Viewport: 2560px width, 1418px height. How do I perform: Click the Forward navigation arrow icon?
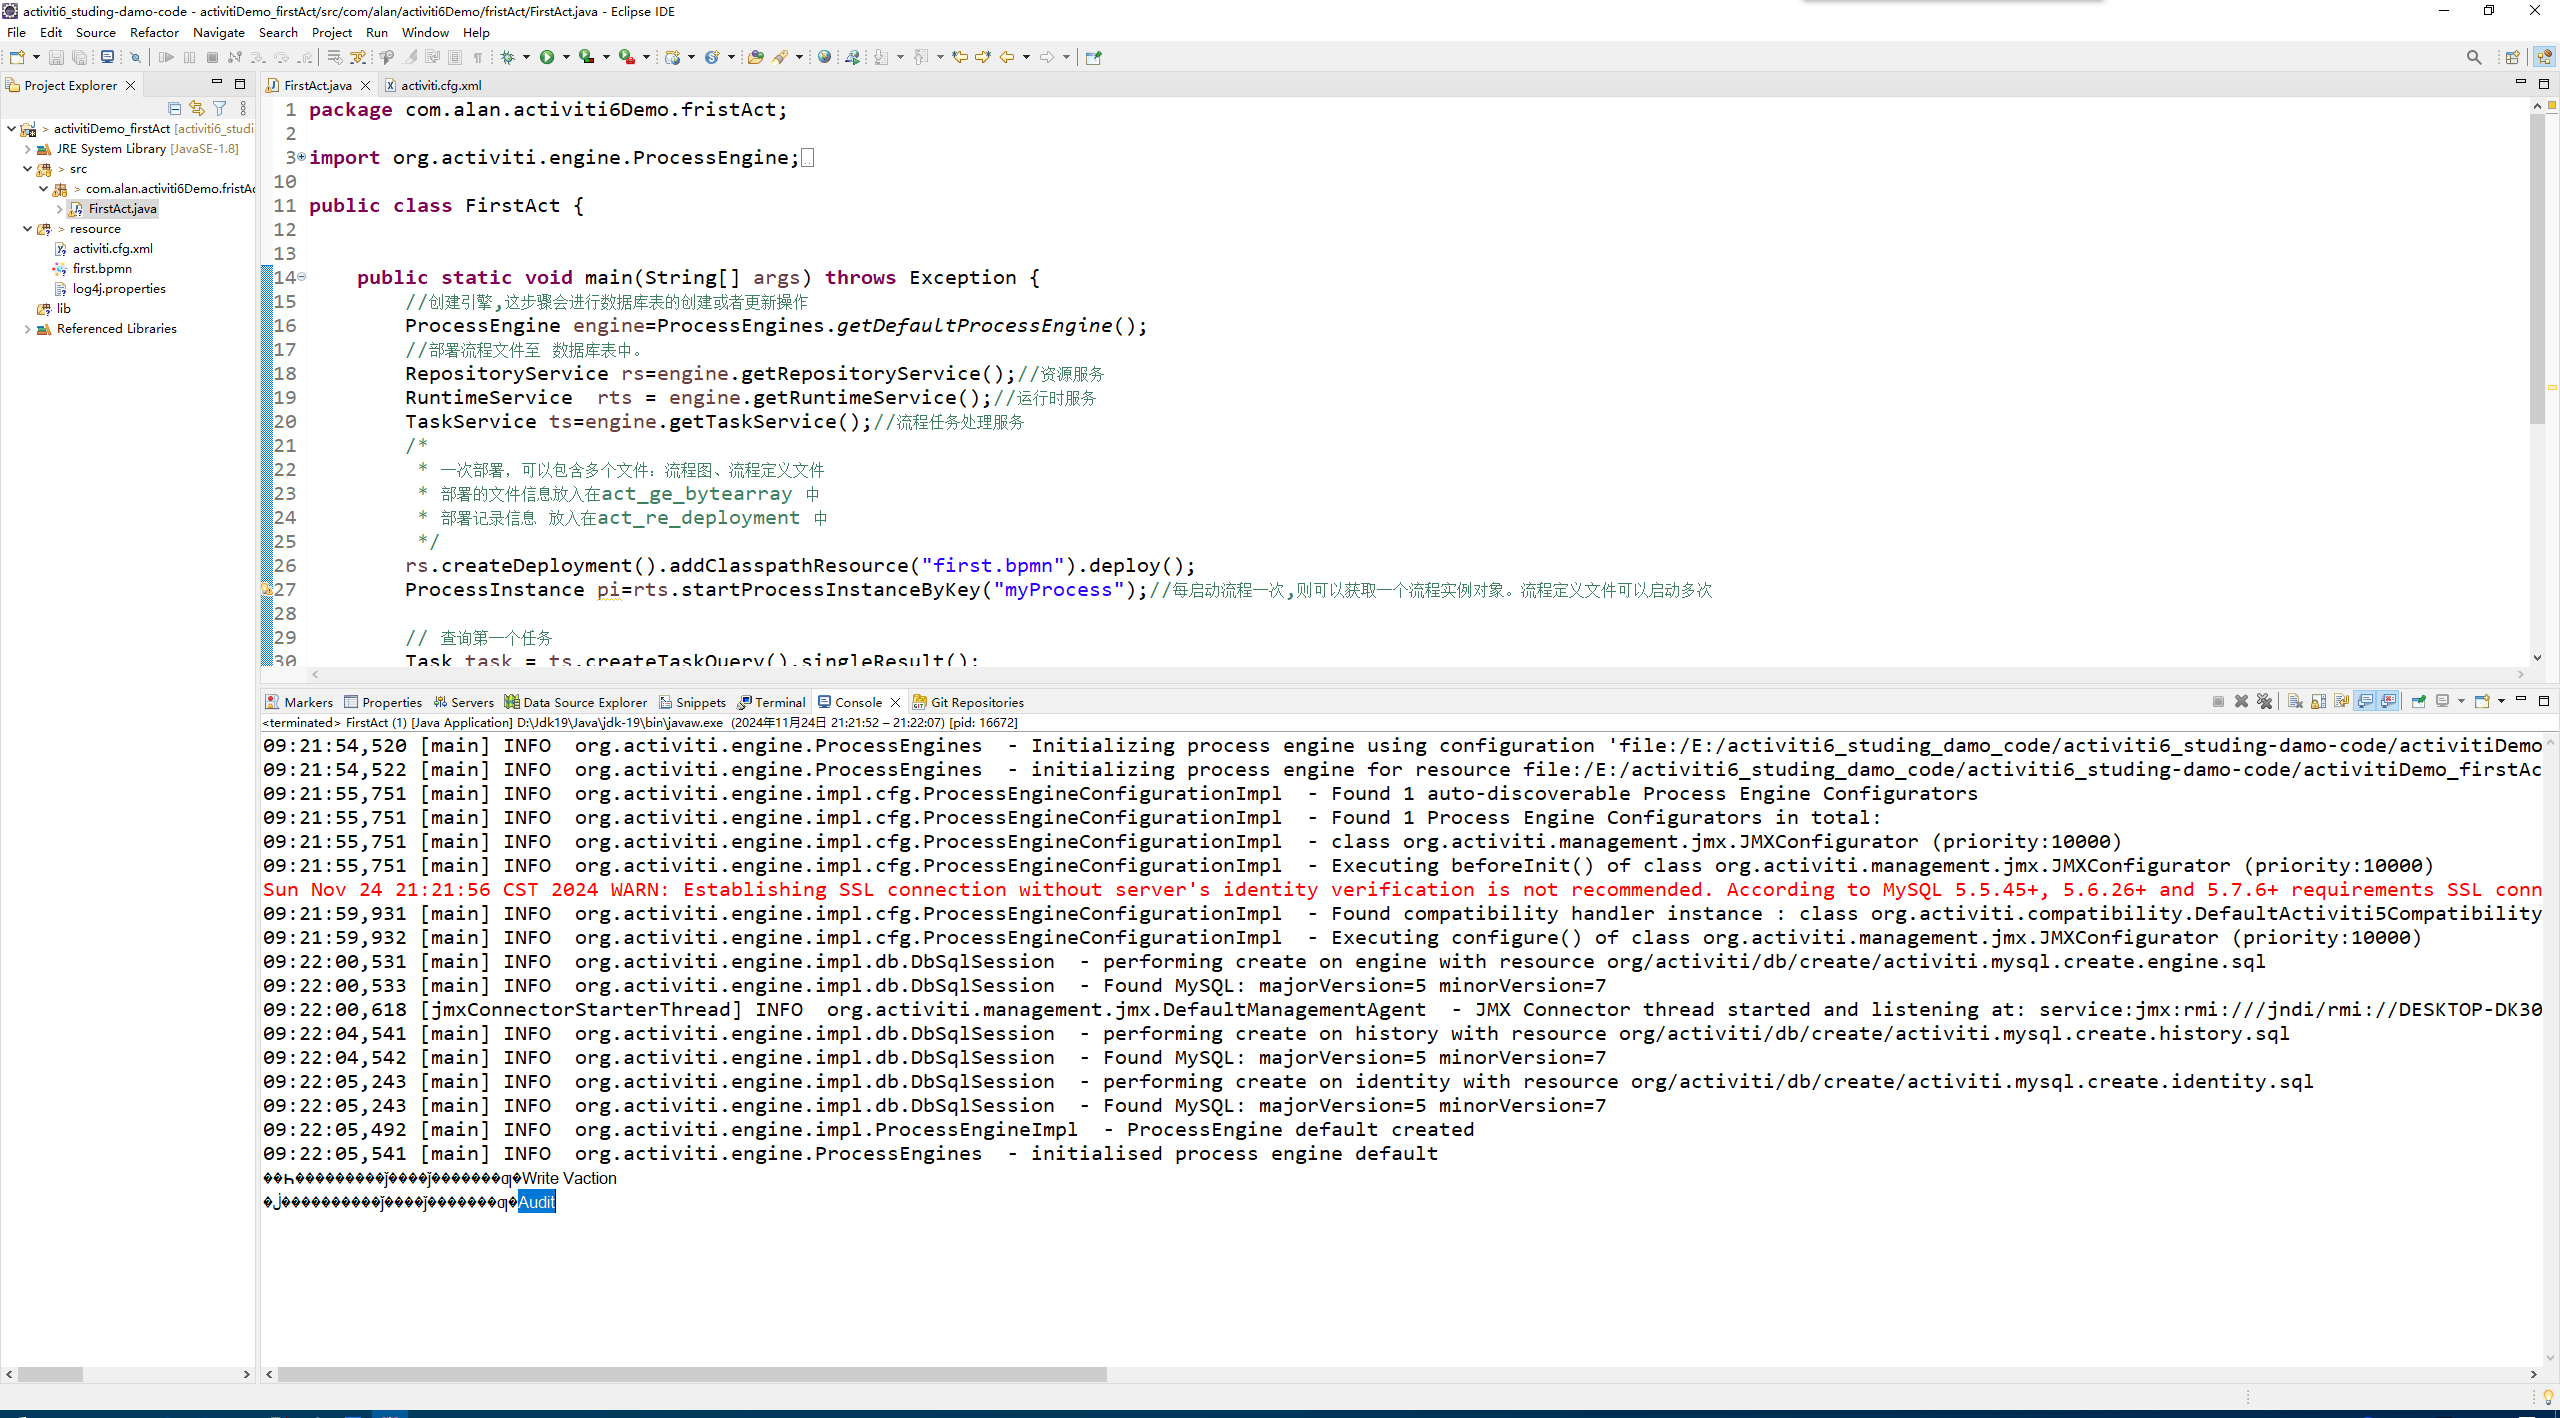coord(1047,57)
